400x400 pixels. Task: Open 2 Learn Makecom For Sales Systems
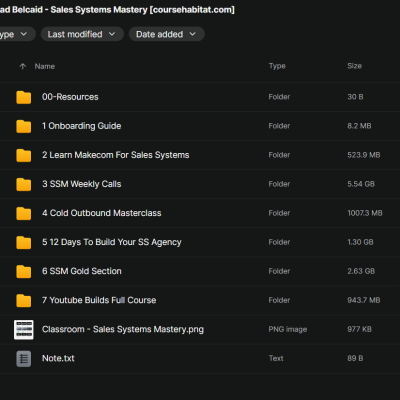(115, 155)
